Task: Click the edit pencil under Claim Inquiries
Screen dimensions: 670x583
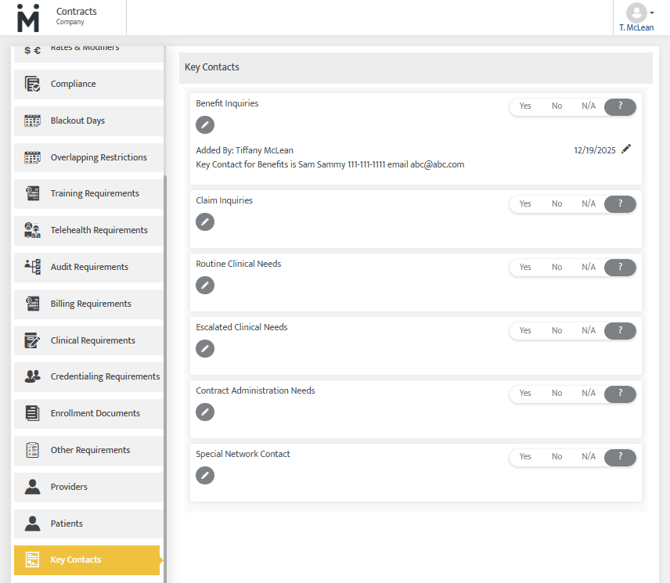Action: coord(205,222)
